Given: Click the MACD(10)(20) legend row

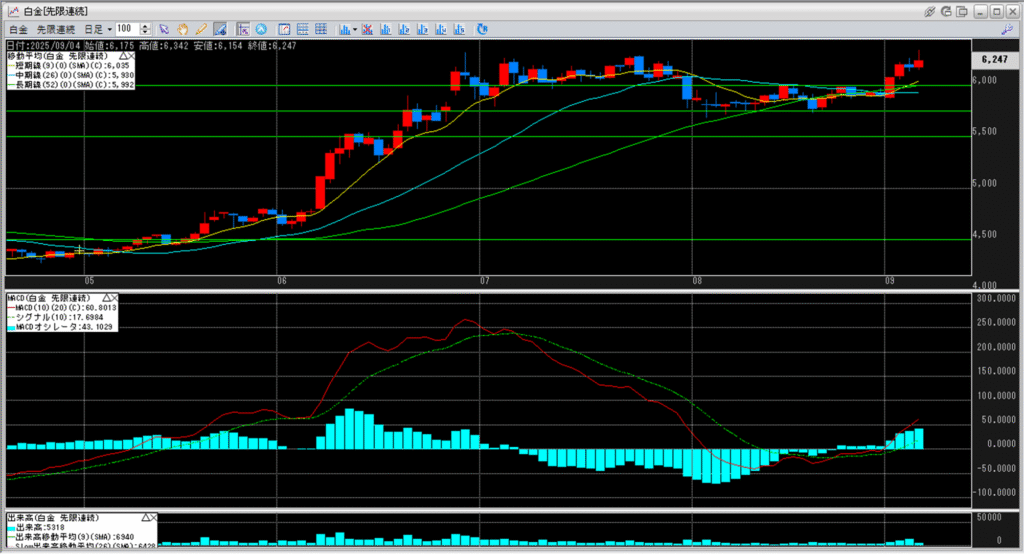Looking at the screenshot, I should (x=62, y=307).
